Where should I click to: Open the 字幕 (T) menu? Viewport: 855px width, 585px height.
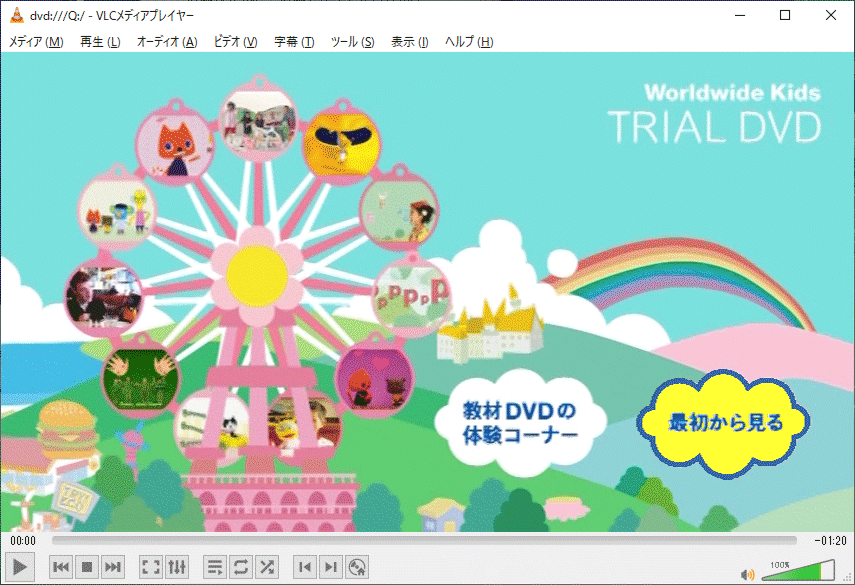(x=294, y=42)
